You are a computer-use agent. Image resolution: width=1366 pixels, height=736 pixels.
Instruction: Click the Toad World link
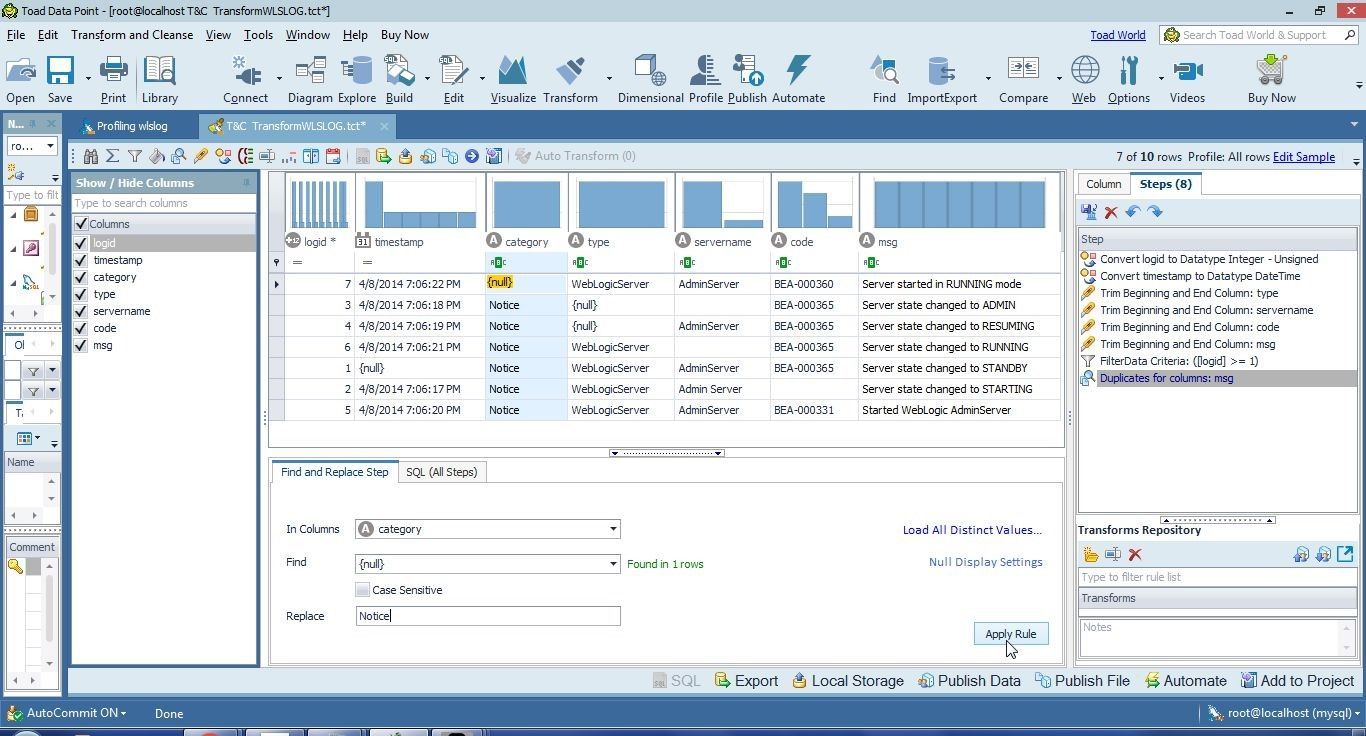pos(1117,35)
